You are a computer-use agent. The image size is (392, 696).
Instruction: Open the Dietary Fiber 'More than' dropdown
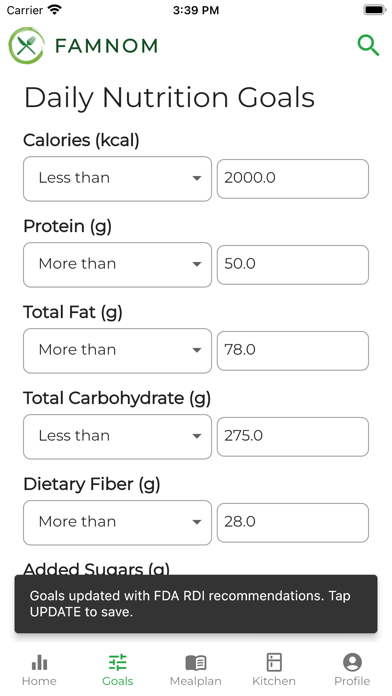pos(117,522)
